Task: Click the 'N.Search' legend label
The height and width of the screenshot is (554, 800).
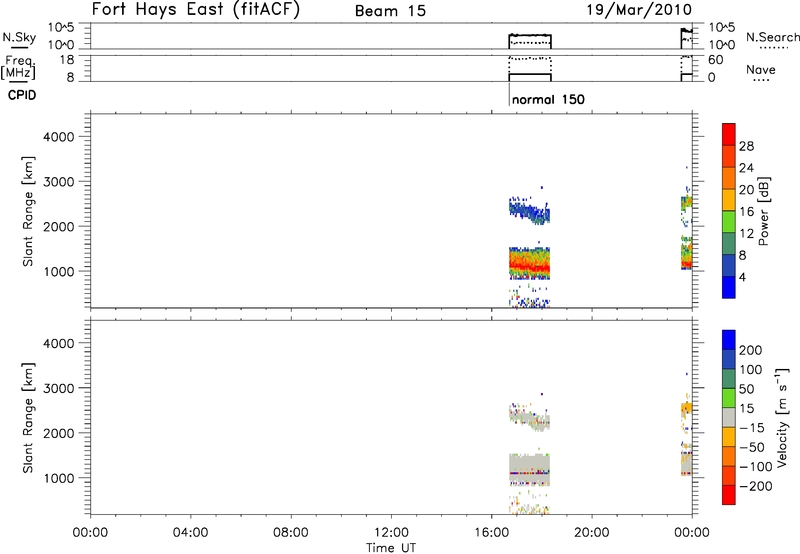Action: click(x=772, y=37)
